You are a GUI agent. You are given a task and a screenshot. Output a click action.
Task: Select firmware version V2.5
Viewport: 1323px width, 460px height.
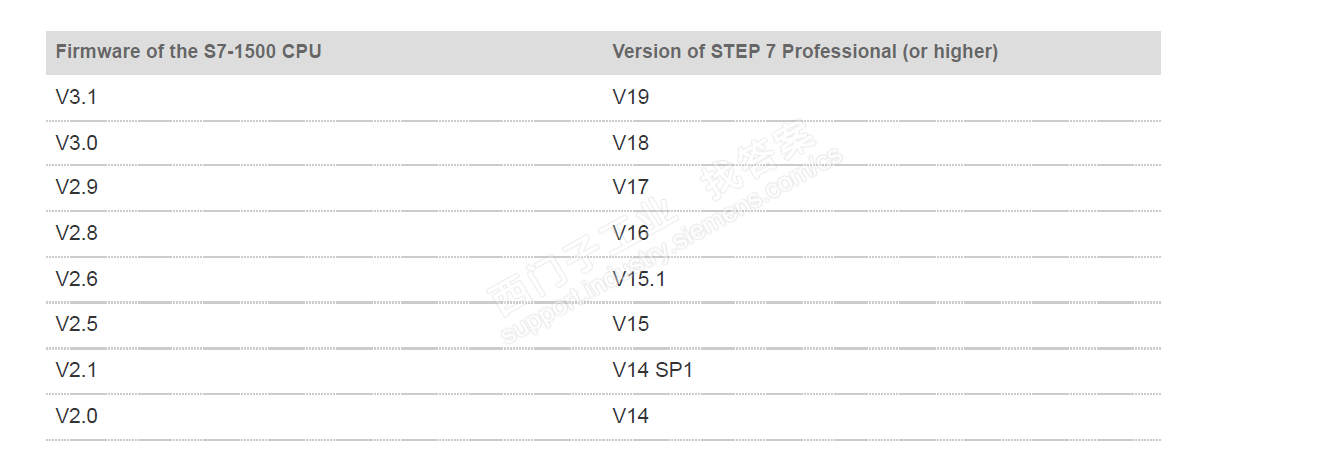click(76, 324)
